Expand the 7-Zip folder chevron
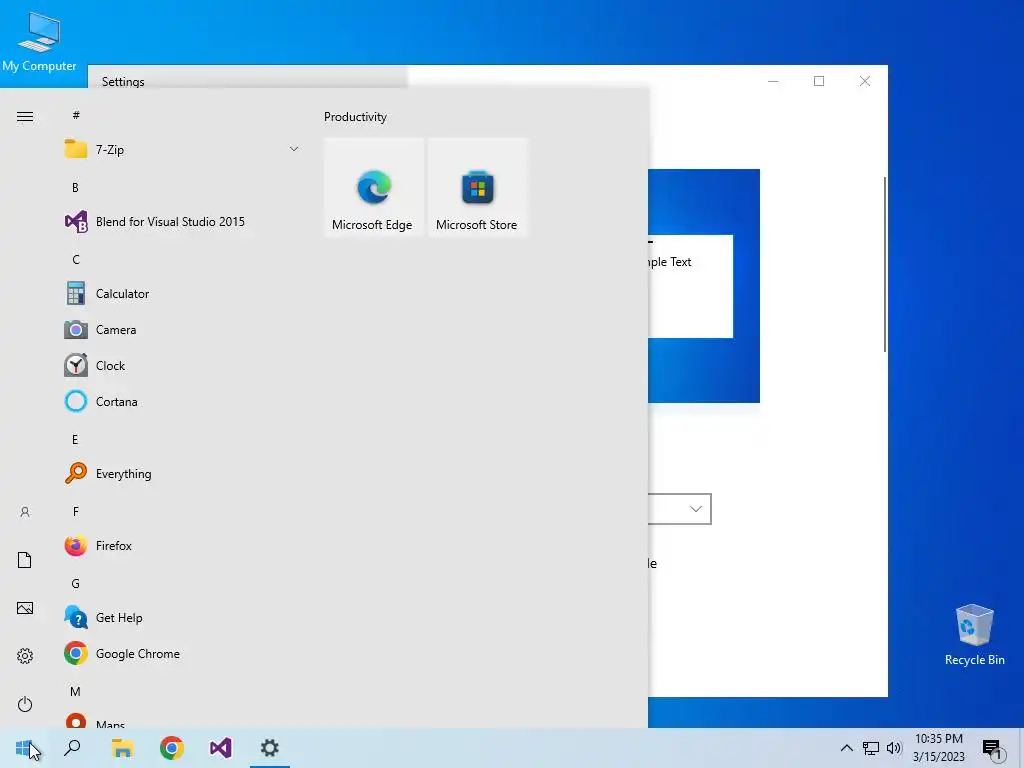The height and width of the screenshot is (768, 1024). tap(294, 150)
